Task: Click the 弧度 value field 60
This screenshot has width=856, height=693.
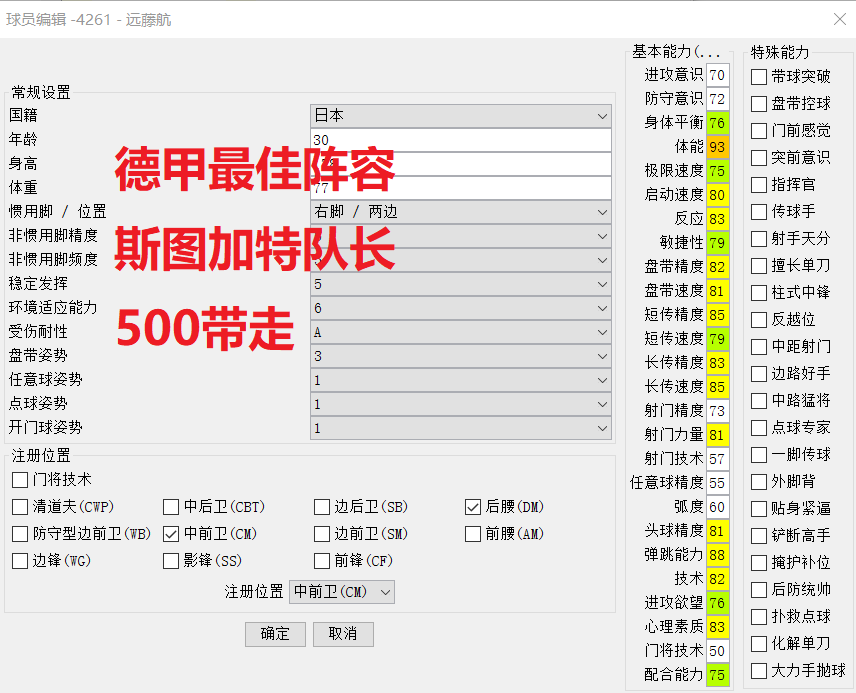Action: pos(717,507)
